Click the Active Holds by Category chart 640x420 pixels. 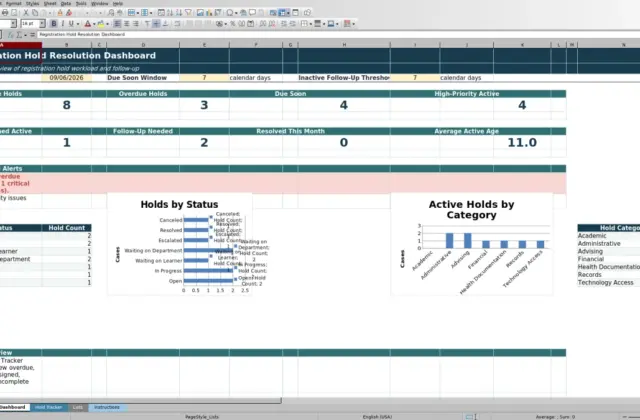coord(471,244)
